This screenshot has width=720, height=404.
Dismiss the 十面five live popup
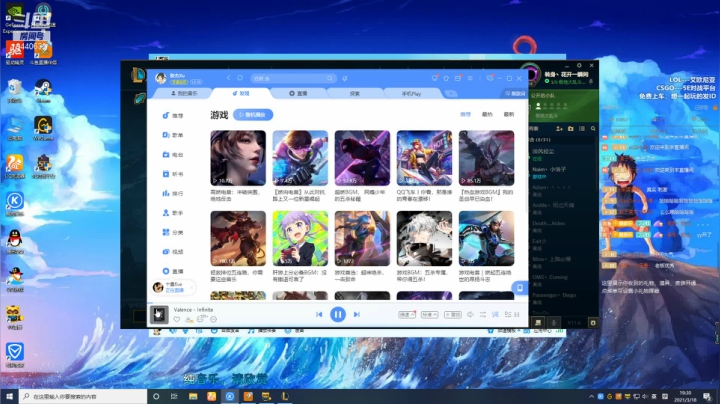click(191, 287)
